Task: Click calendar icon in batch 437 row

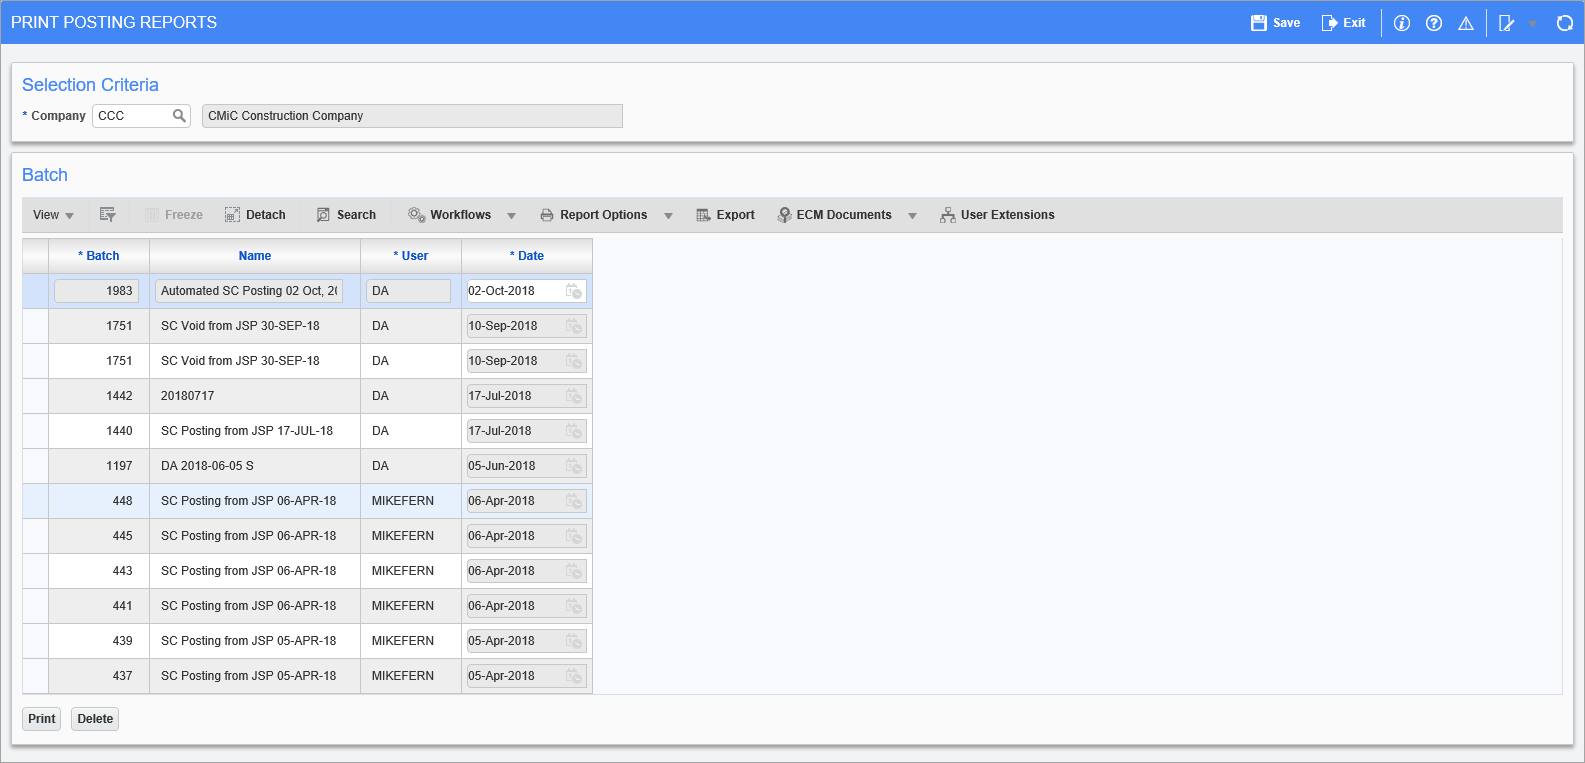Action: [574, 676]
